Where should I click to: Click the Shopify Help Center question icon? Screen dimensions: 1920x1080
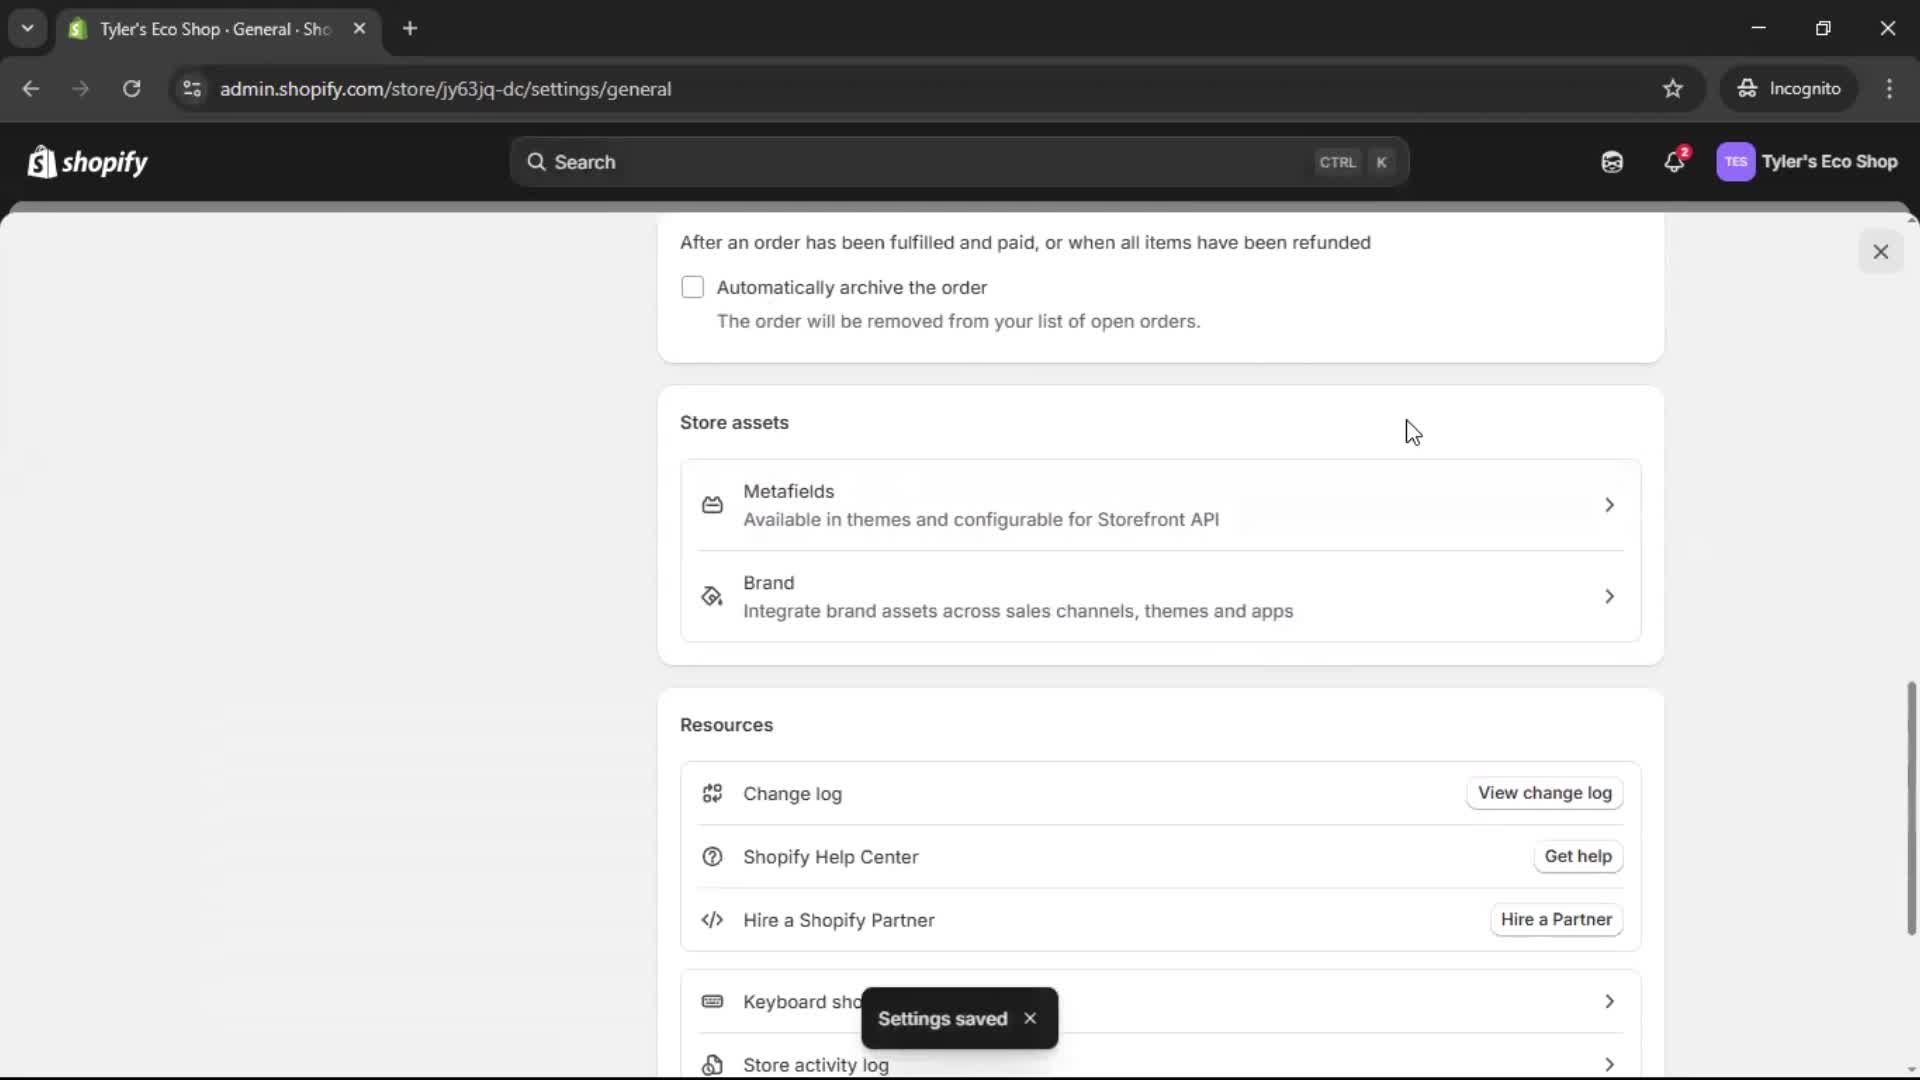(712, 857)
